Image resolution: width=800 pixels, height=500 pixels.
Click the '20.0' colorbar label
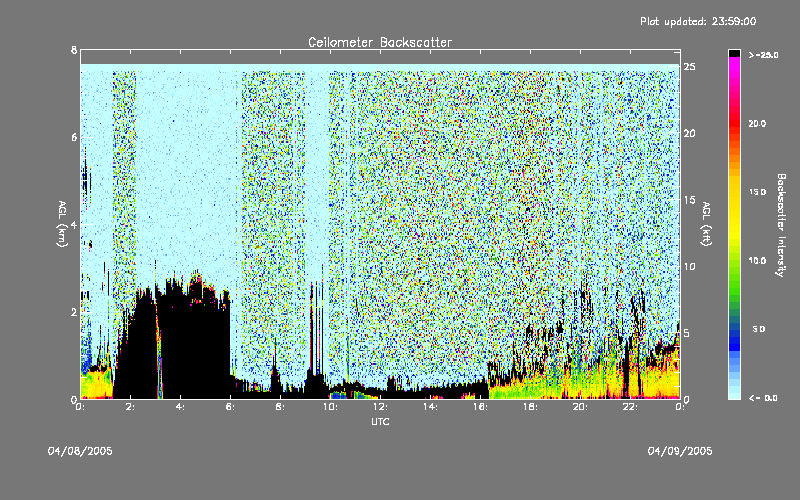click(x=757, y=124)
